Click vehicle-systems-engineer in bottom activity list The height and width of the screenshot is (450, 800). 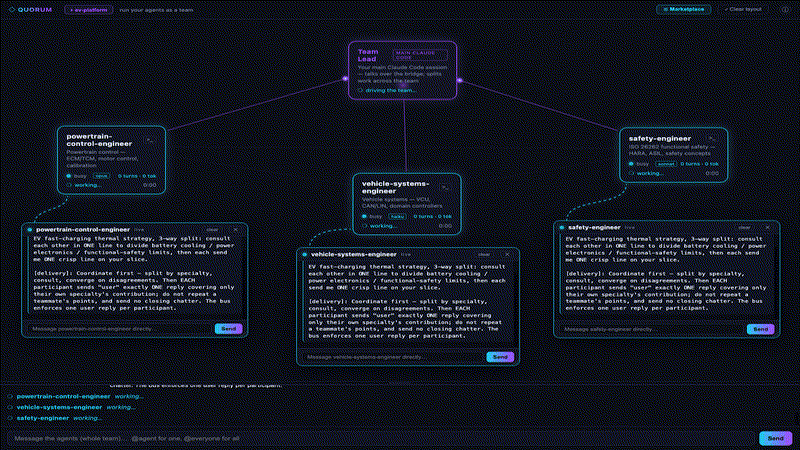59,407
